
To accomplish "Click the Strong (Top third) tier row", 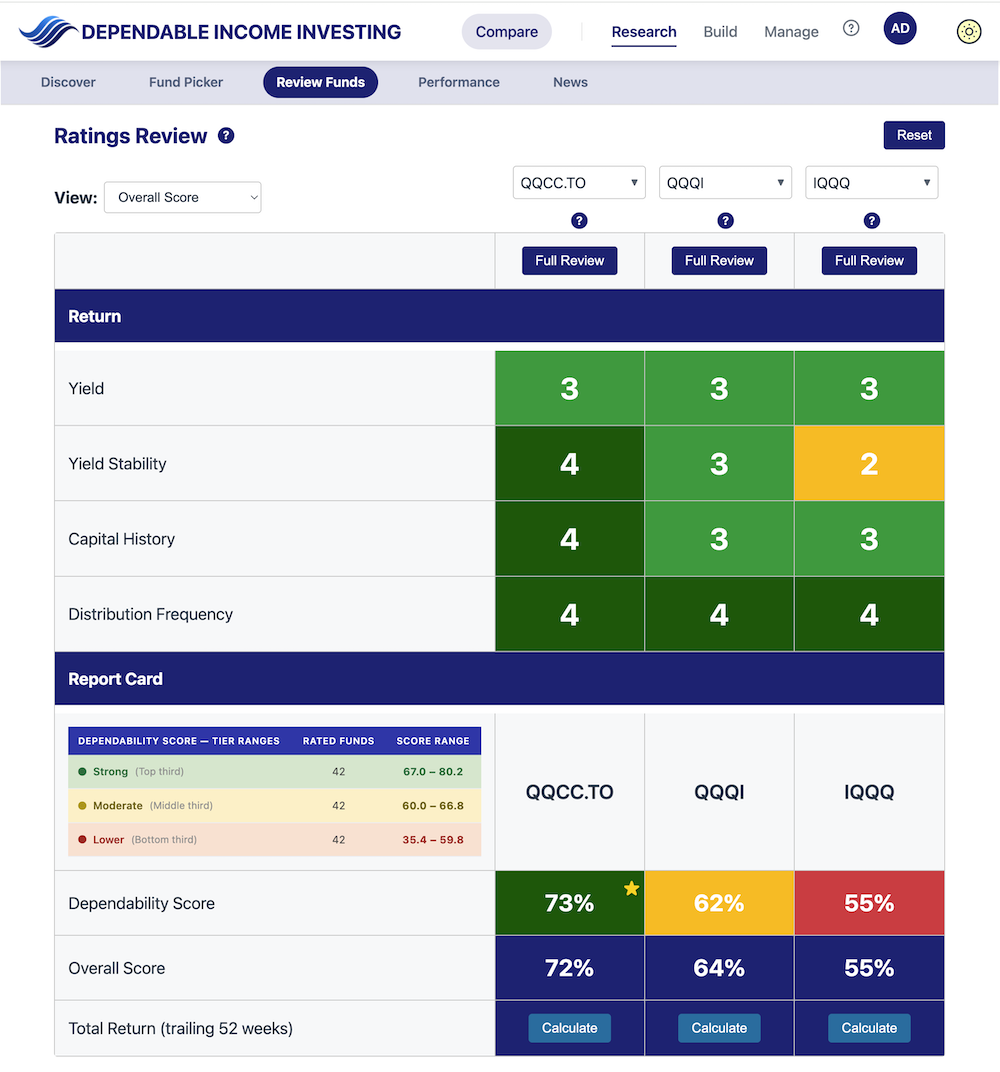I will point(275,771).
